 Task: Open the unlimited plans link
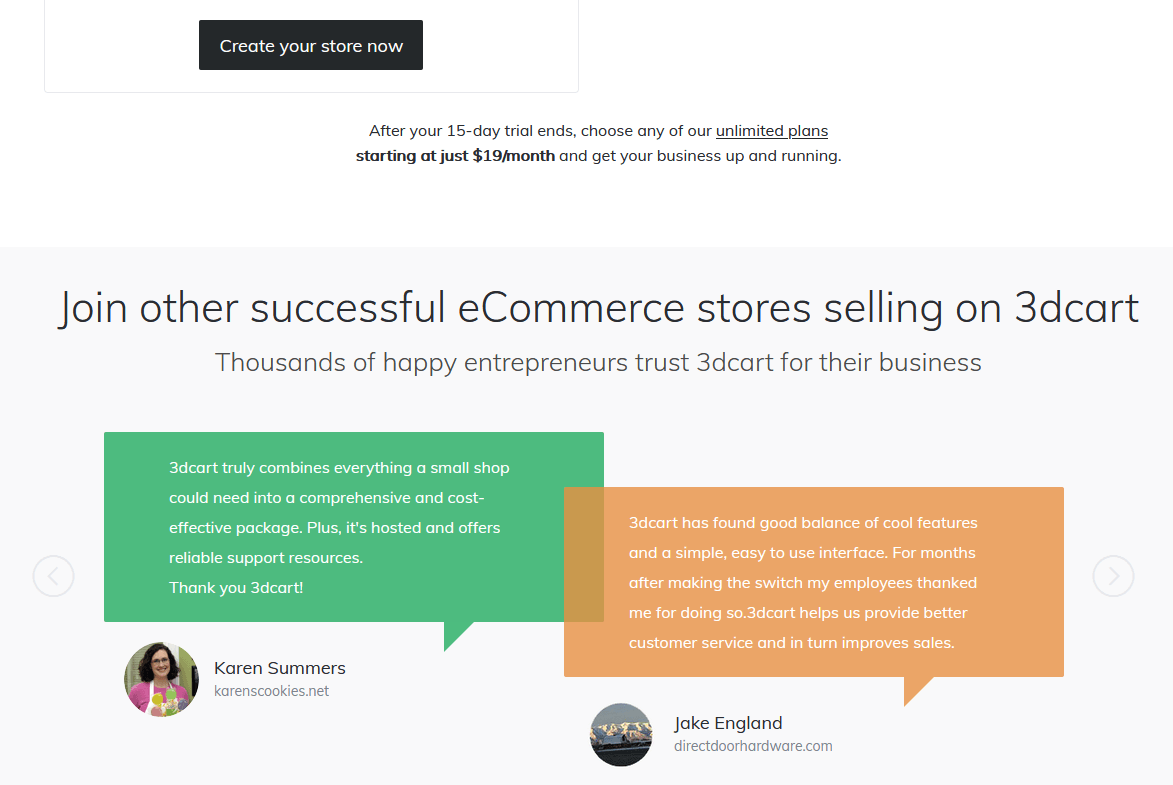pyautogui.click(x=772, y=131)
